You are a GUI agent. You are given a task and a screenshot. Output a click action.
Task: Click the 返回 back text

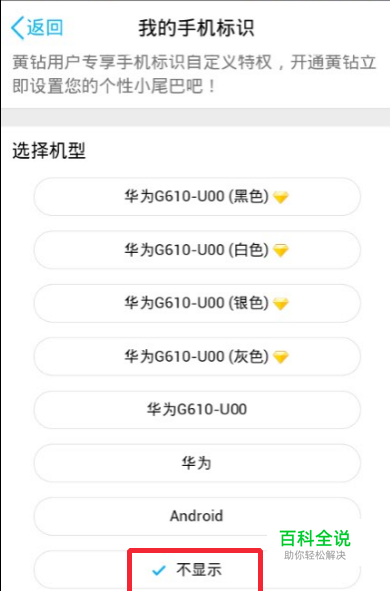click(45, 28)
